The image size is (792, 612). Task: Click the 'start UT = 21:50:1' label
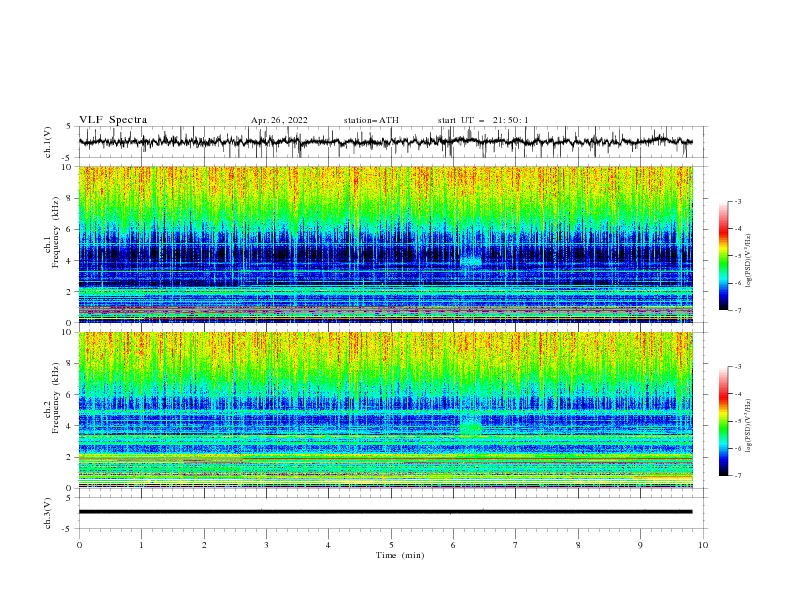pos(483,120)
